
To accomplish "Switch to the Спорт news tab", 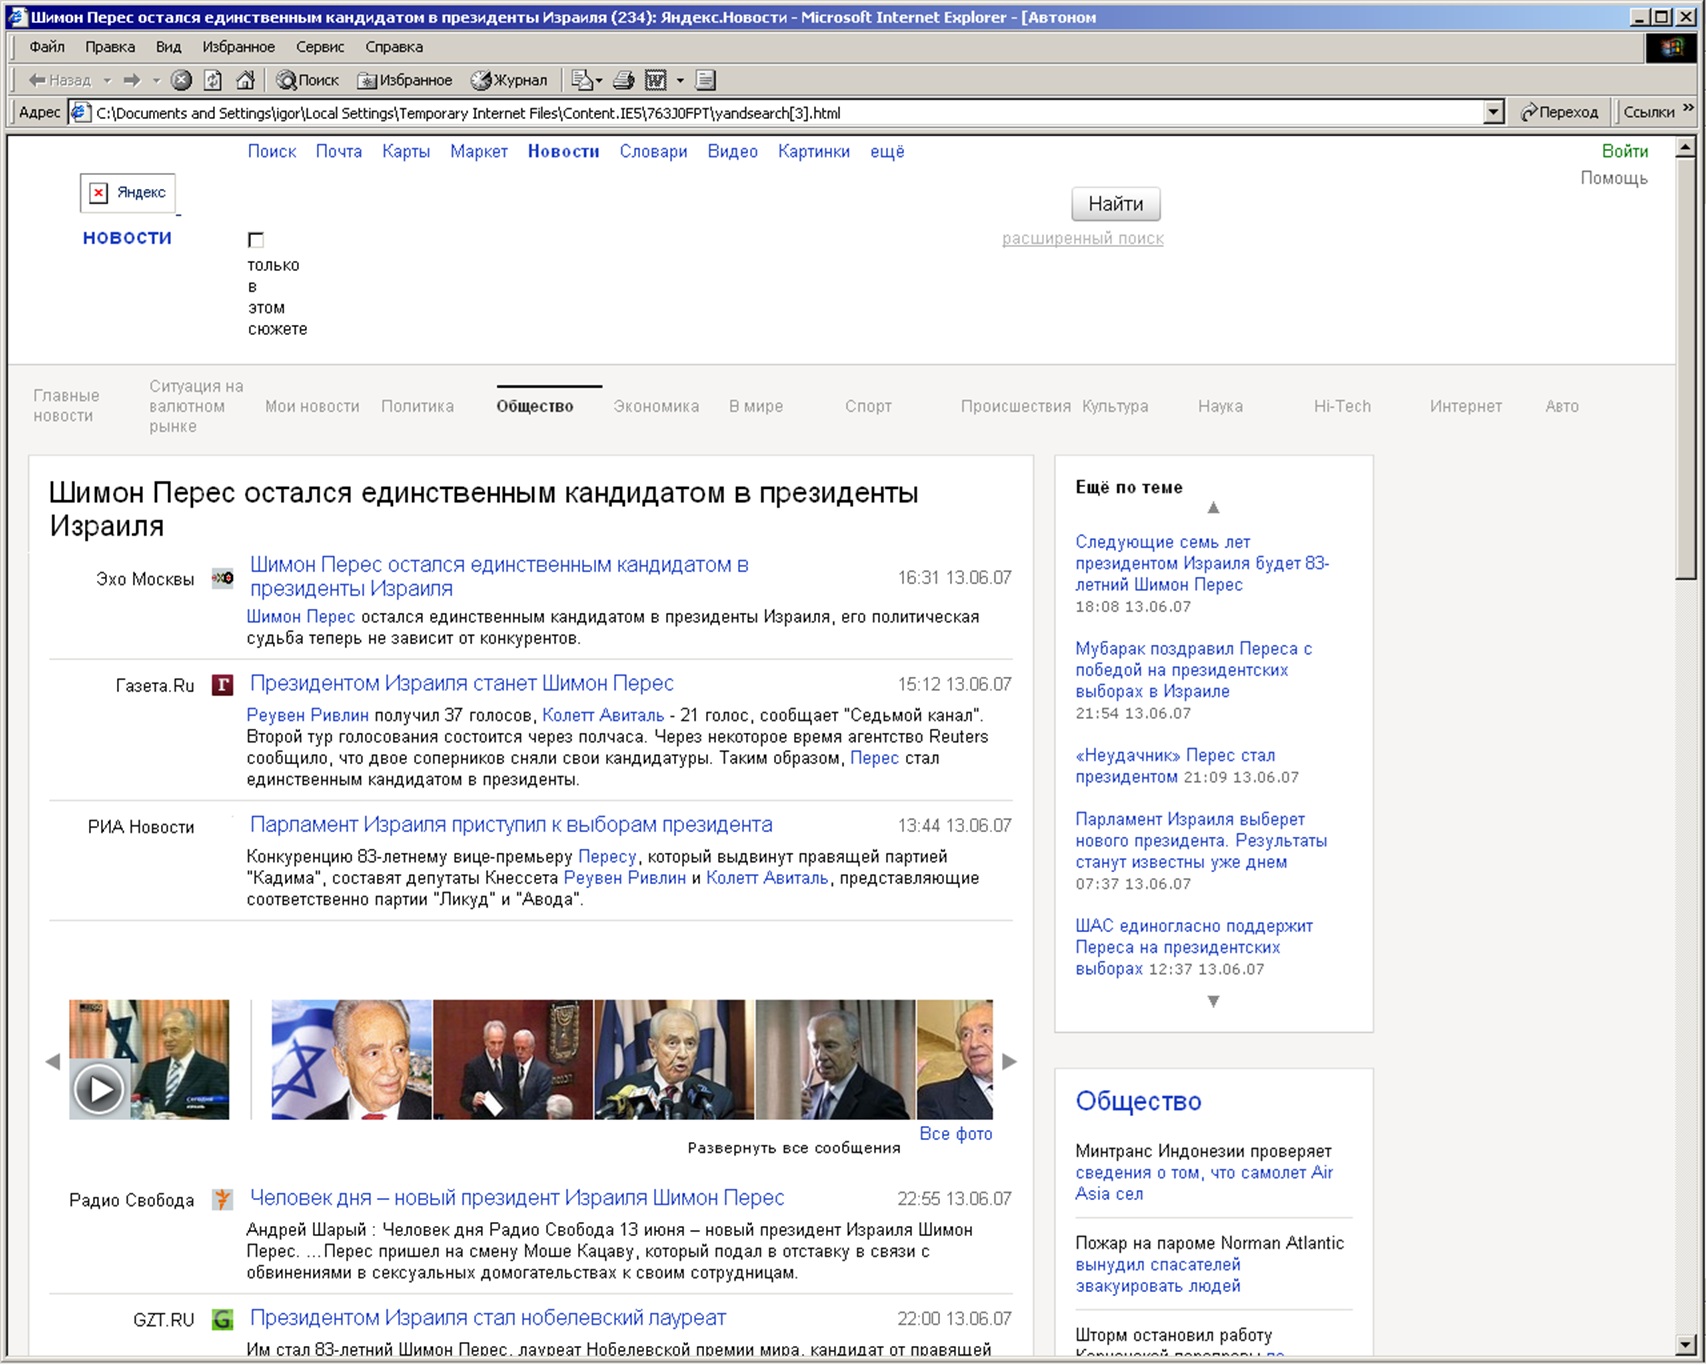I will tap(868, 406).
